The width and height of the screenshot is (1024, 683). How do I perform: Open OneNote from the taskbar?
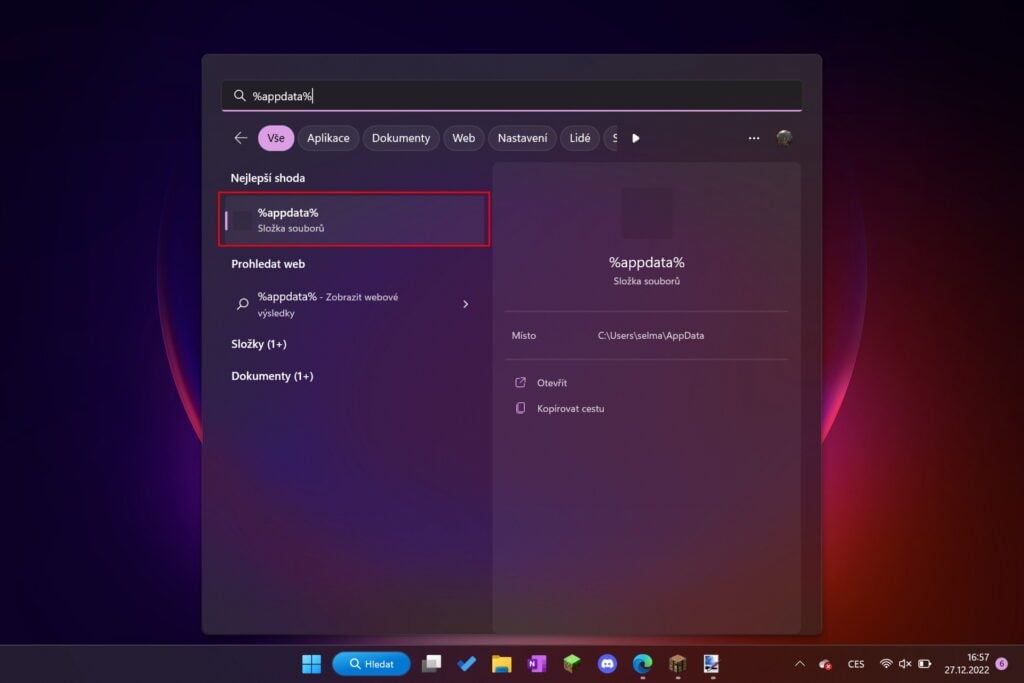coord(537,664)
